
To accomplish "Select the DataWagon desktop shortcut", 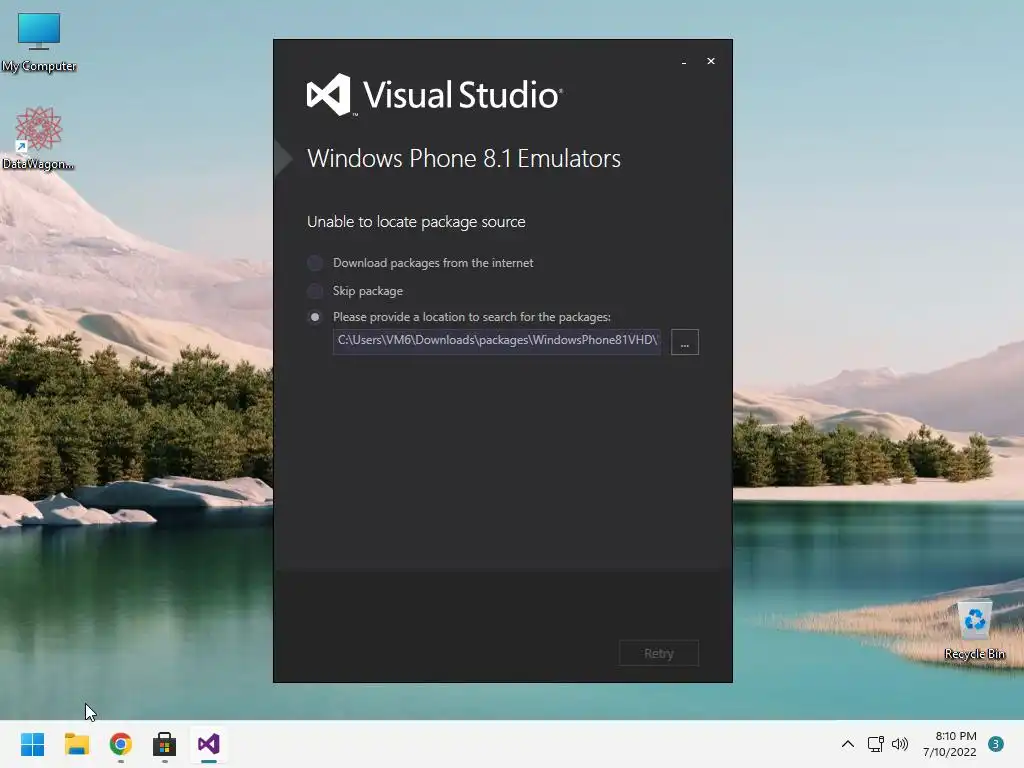I will [x=39, y=138].
